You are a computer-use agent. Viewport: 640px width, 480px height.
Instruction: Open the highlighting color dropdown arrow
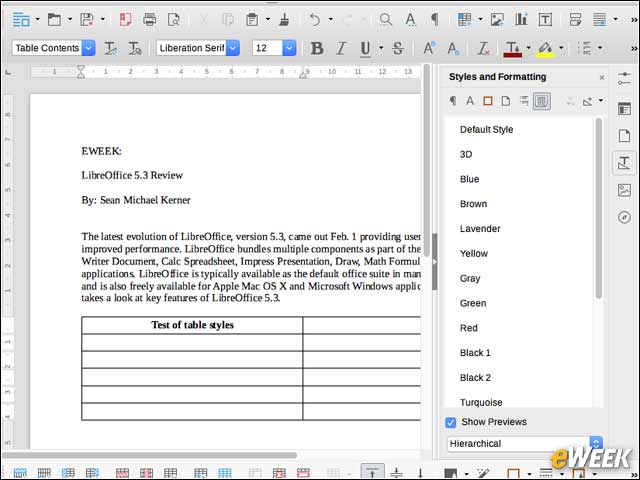(x=562, y=48)
